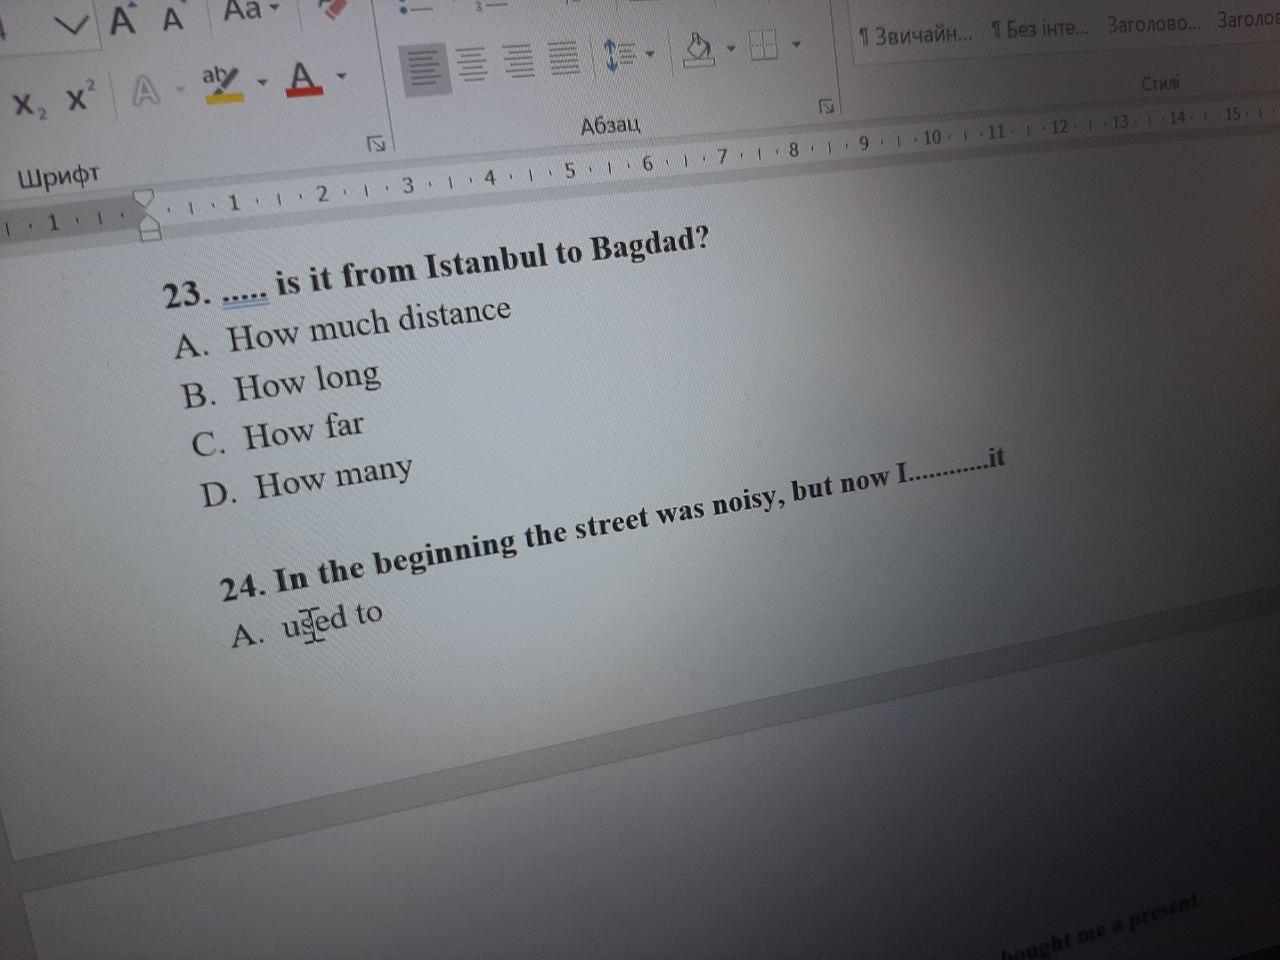The image size is (1280, 960).
Task: Click answer 'used to' under question 24
Action: tap(332, 620)
